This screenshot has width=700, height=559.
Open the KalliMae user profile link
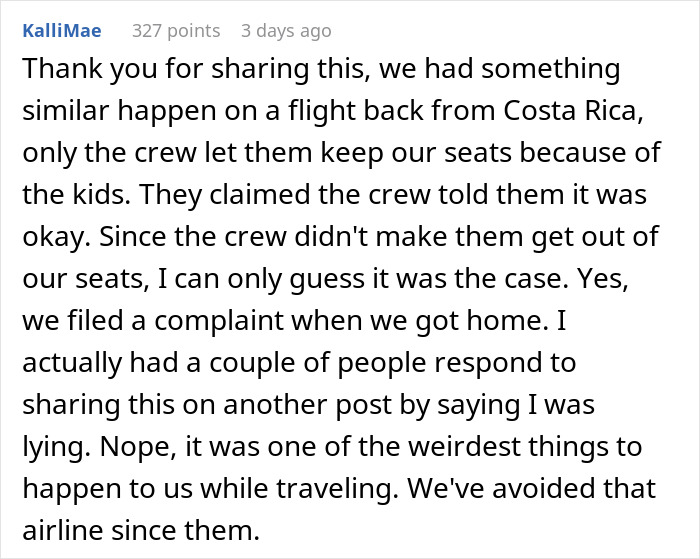tap(59, 31)
